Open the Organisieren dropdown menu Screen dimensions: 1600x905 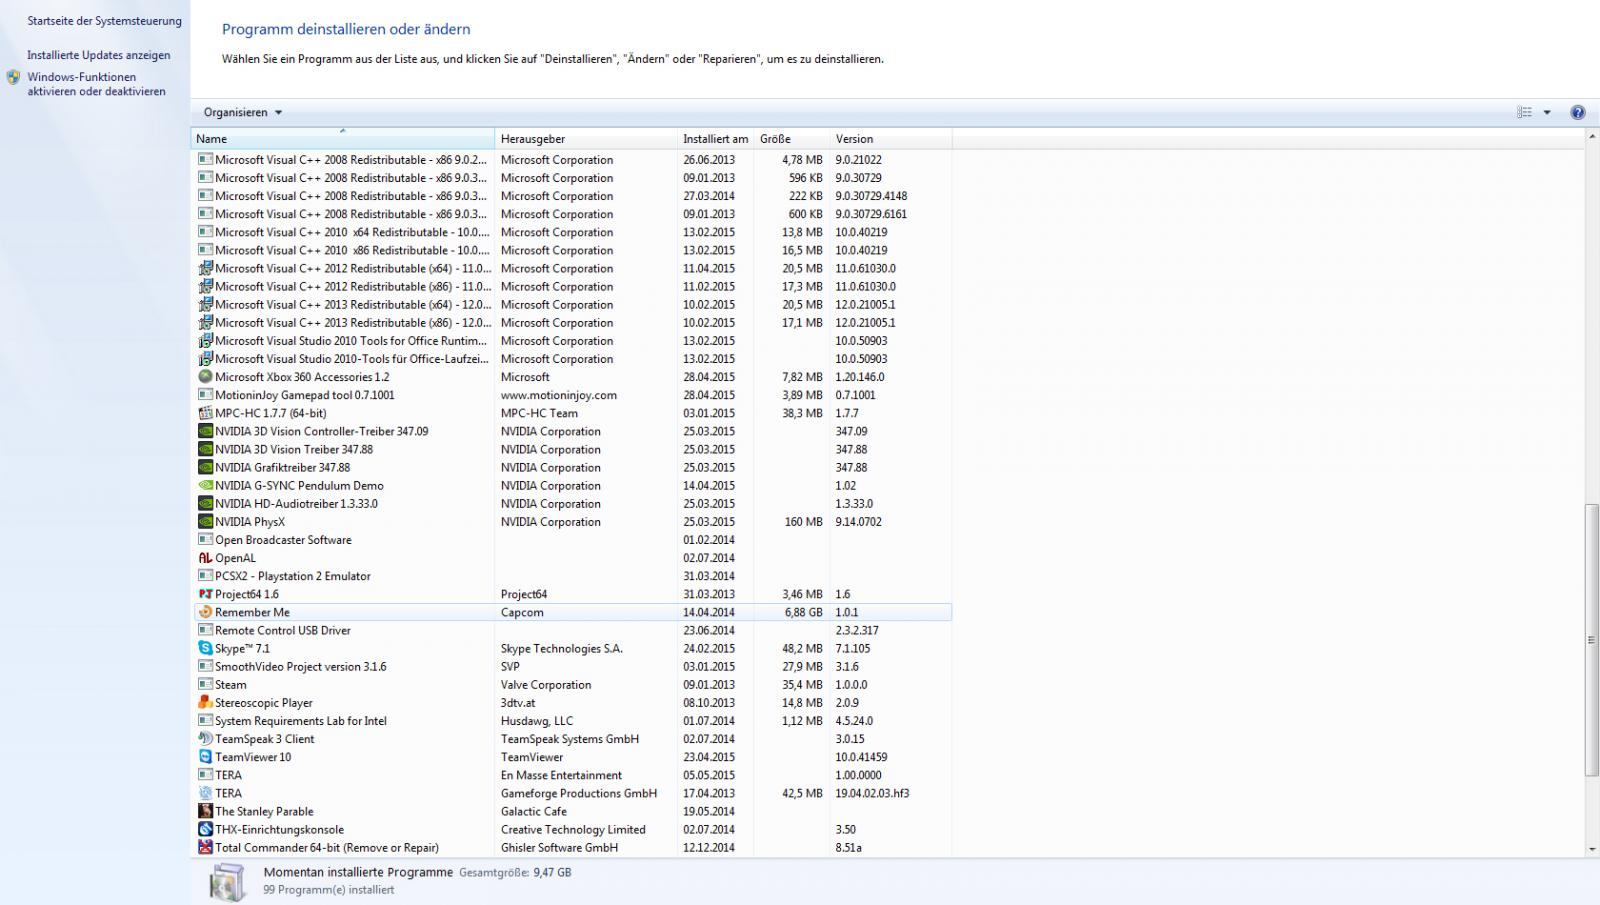243,112
